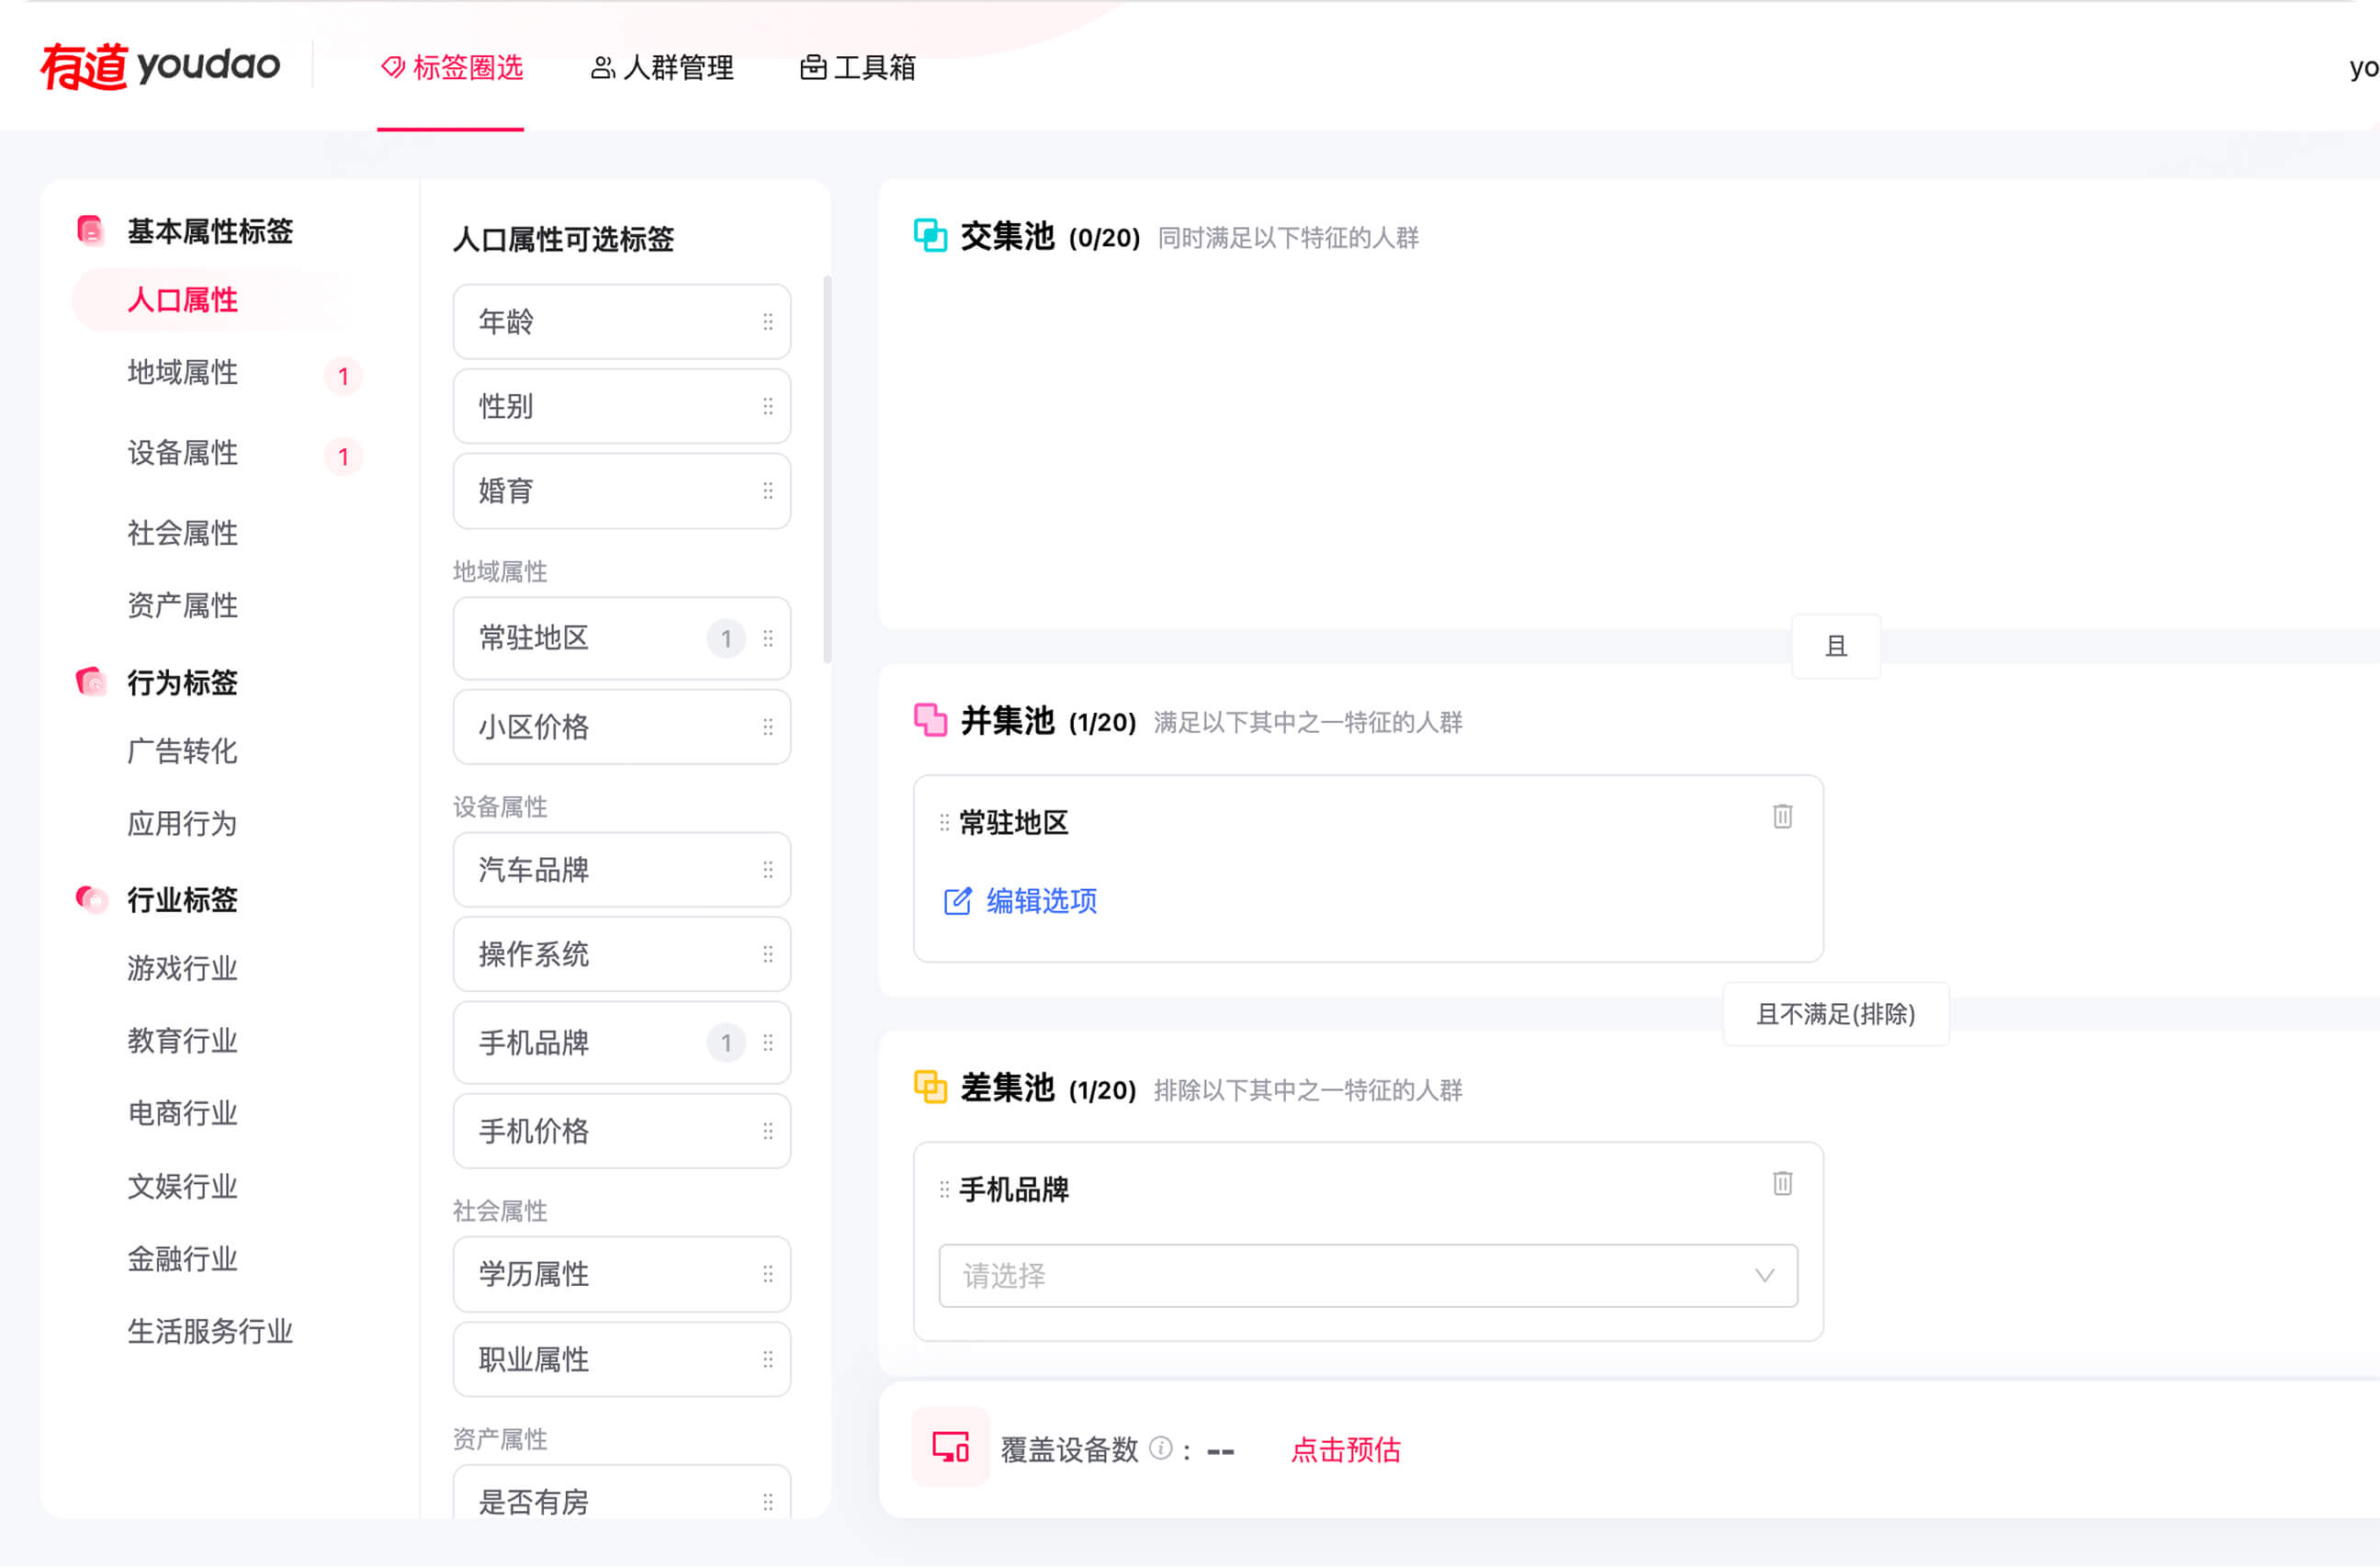
Task: Click the youdao logo
Action: [160, 66]
